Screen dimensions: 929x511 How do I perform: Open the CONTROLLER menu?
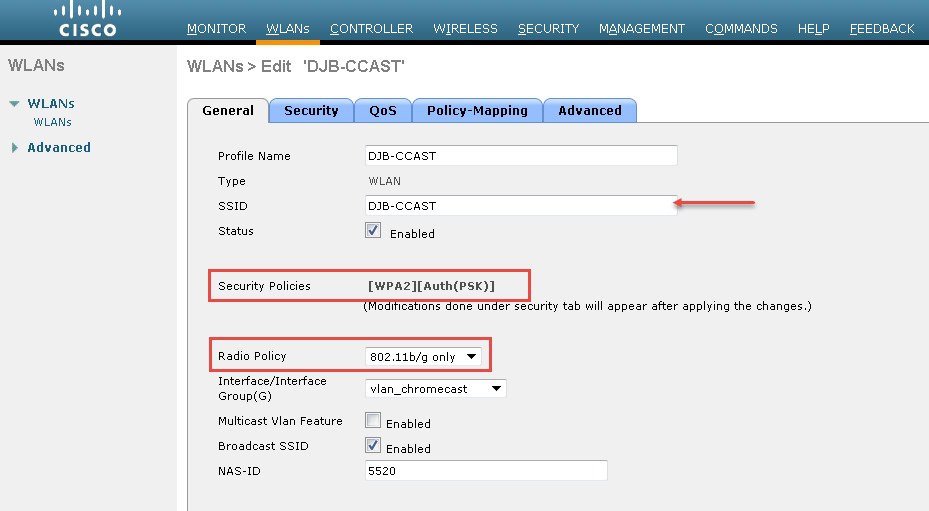(371, 29)
